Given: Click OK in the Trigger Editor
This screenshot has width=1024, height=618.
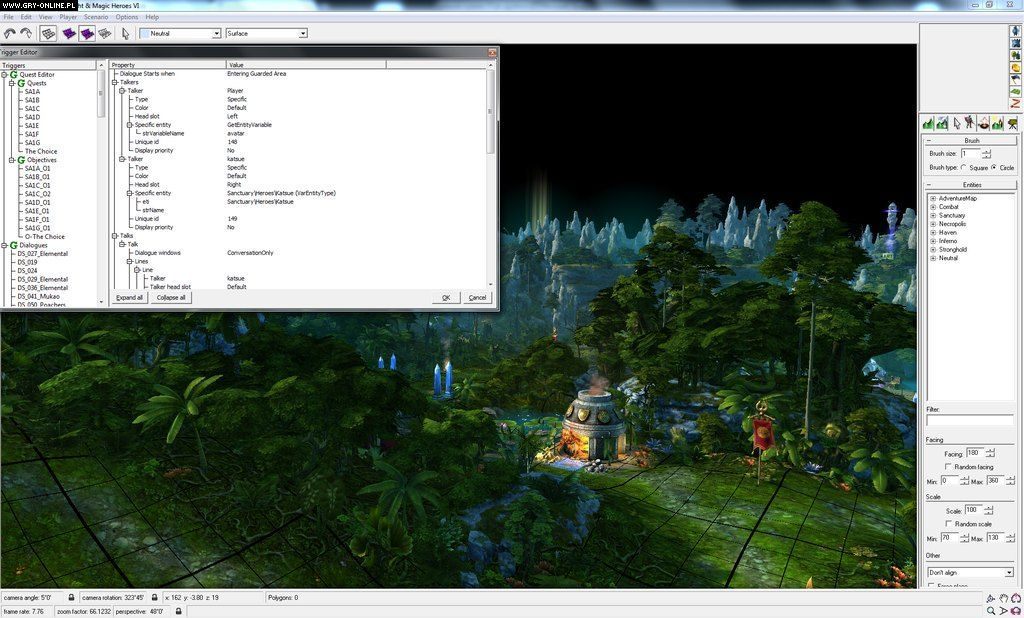Looking at the screenshot, I should click(x=446, y=298).
